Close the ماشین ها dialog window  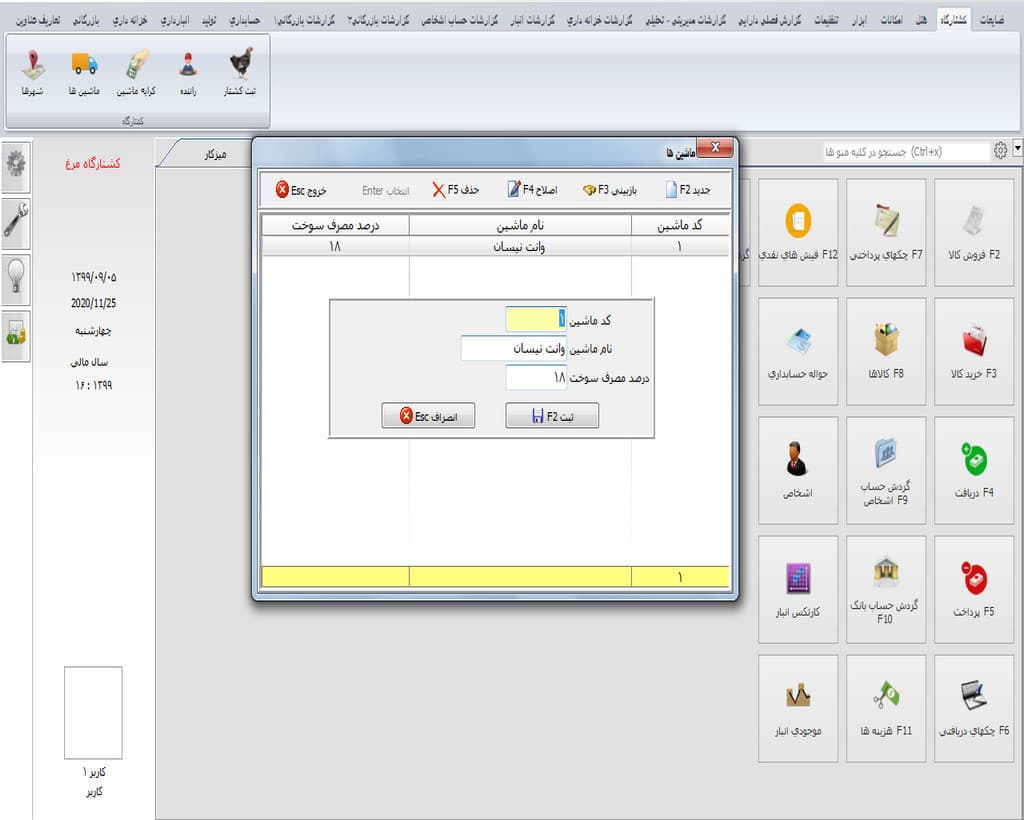715,147
